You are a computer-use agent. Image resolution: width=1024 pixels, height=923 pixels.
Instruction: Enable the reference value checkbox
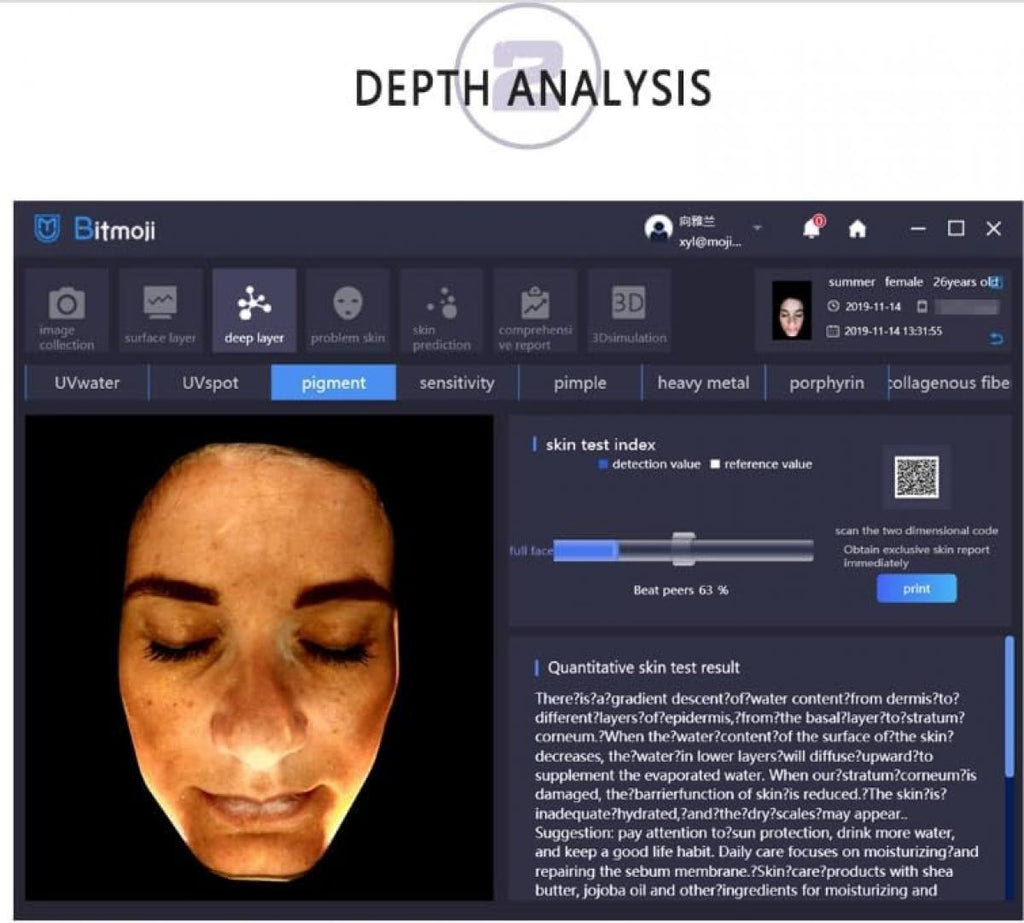(714, 464)
